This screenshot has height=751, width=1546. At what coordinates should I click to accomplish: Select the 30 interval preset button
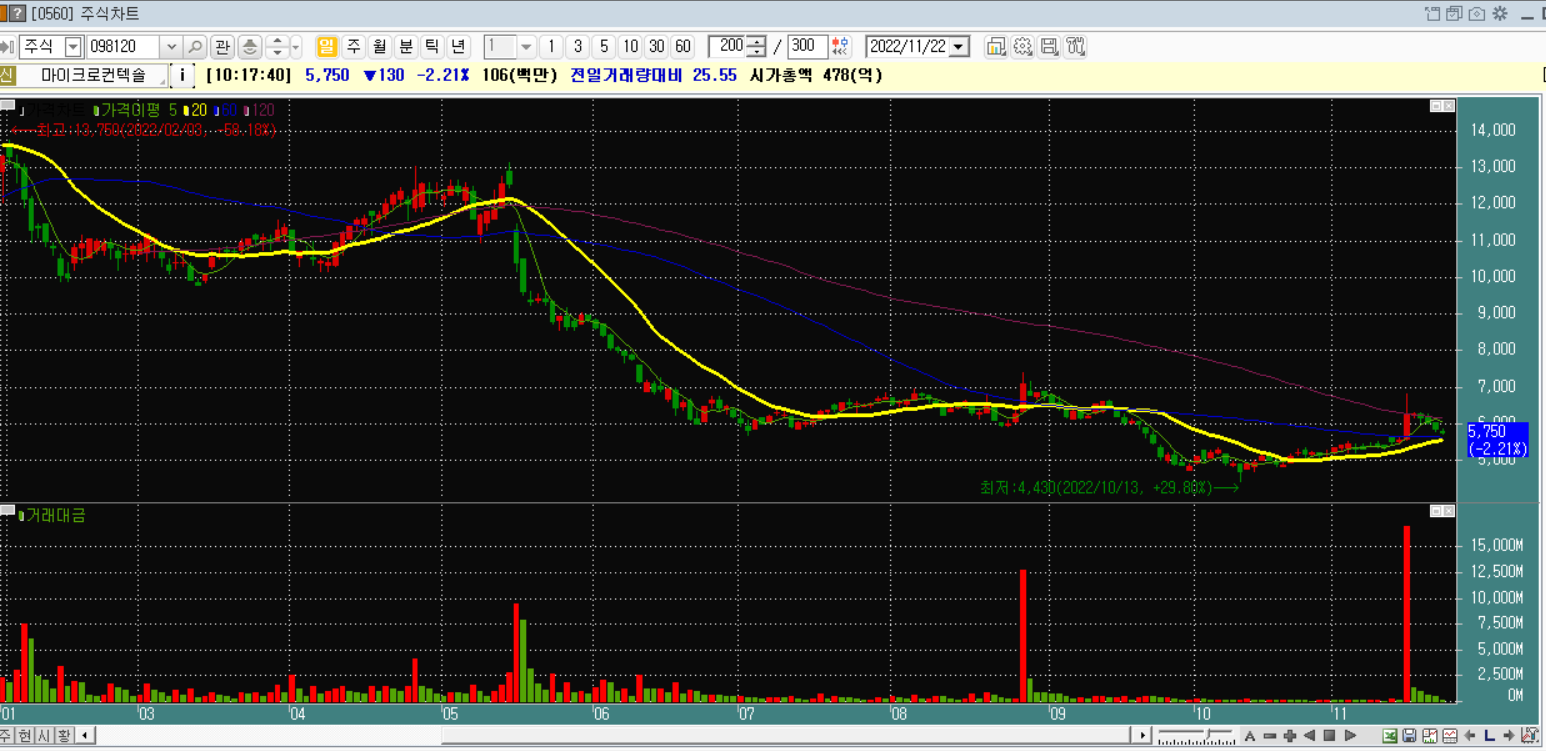pyautogui.click(x=656, y=46)
